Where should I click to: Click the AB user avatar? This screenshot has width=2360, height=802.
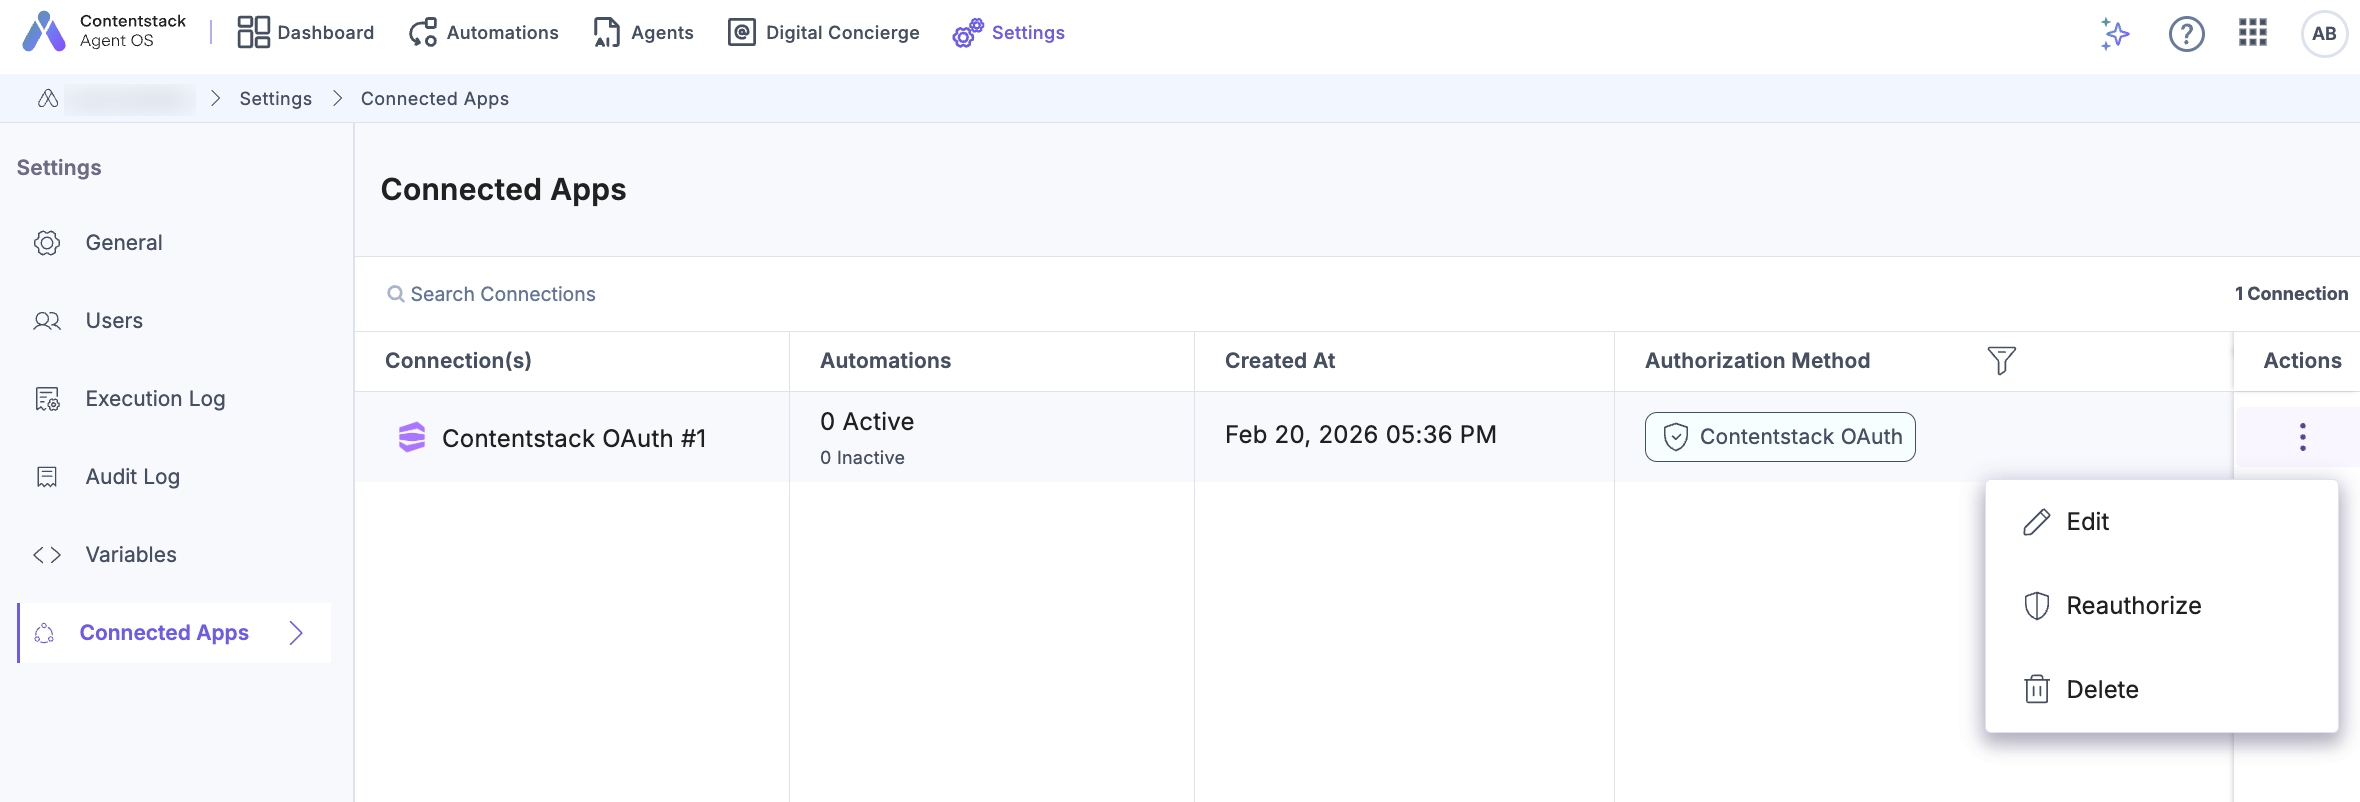[2323, 34]
